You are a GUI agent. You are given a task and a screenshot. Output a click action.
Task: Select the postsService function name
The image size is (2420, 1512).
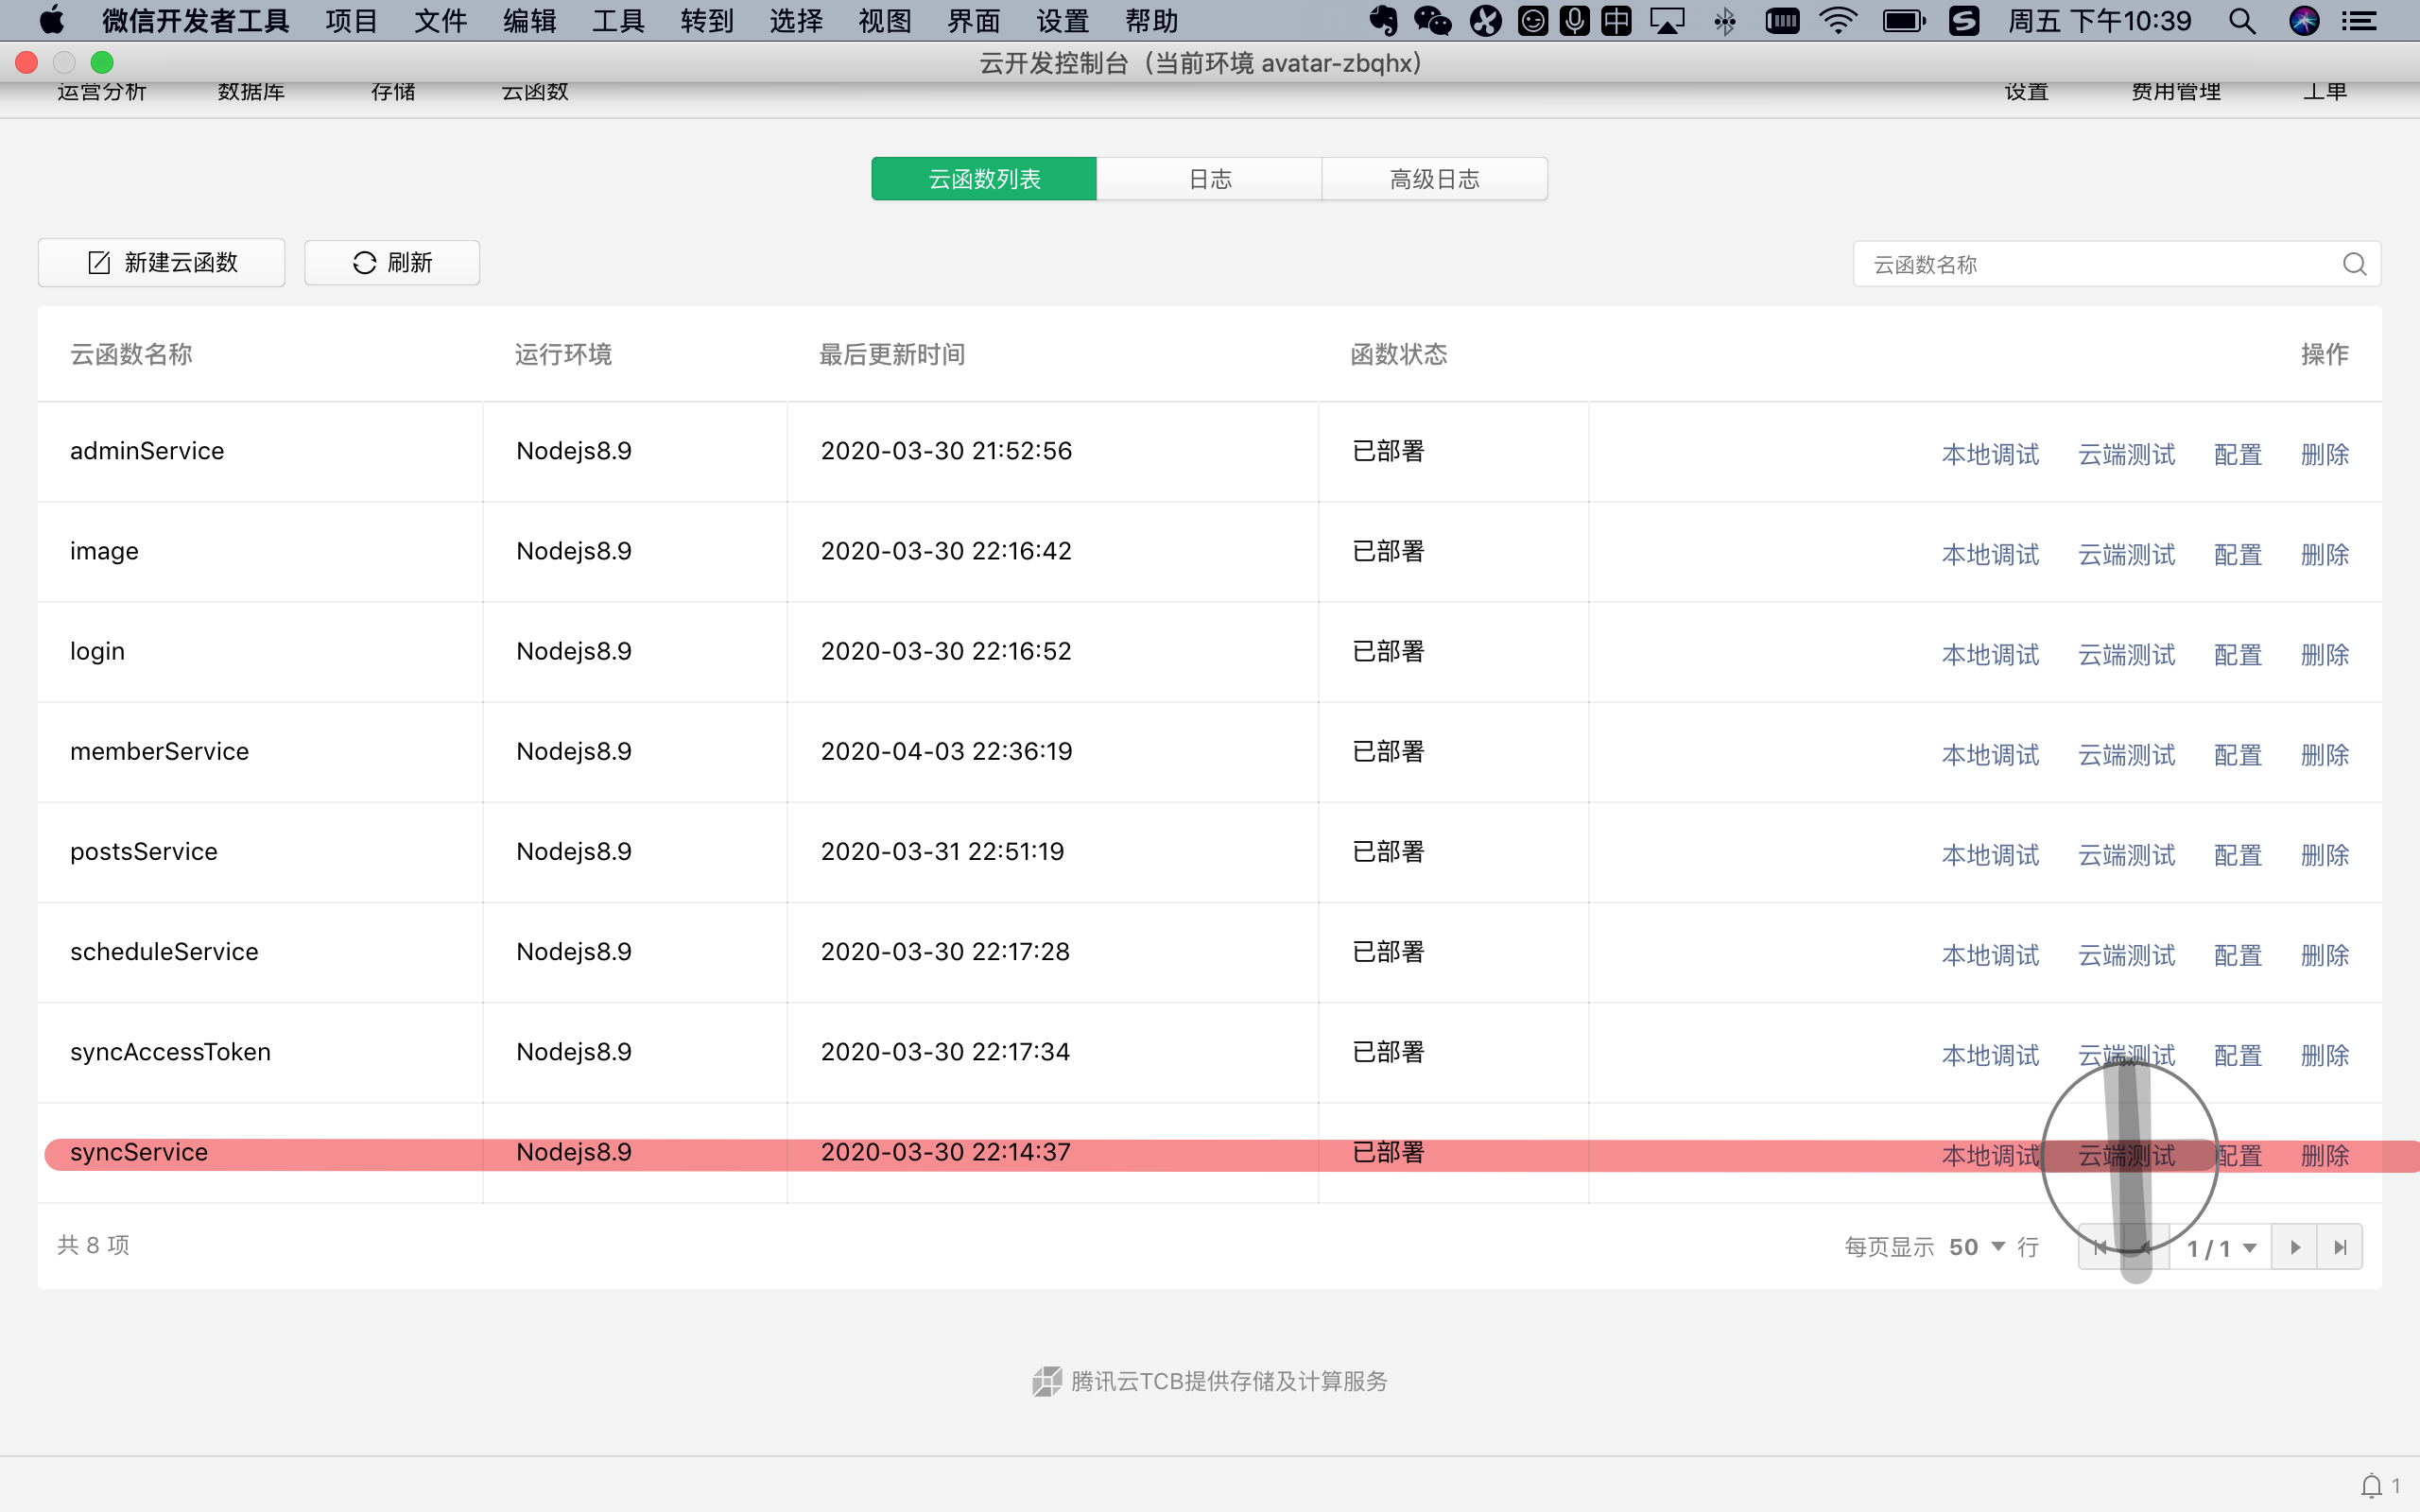coord(144,851)
